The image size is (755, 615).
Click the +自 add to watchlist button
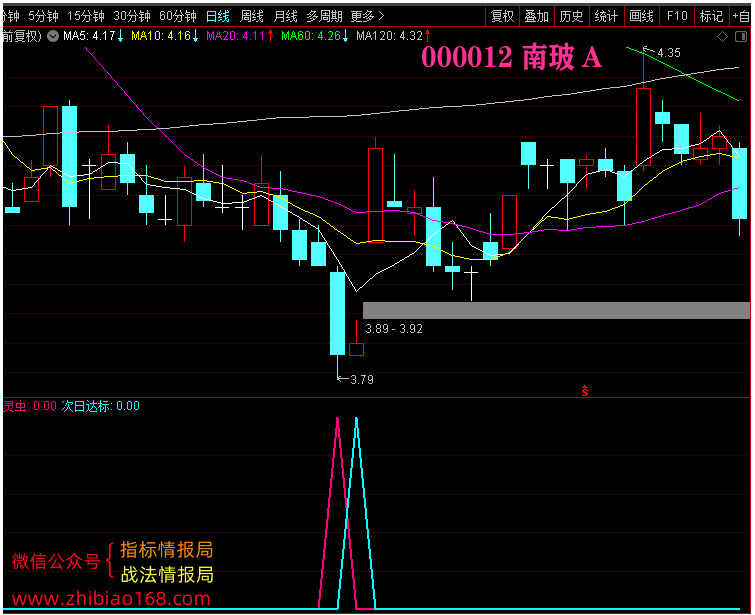741,16
